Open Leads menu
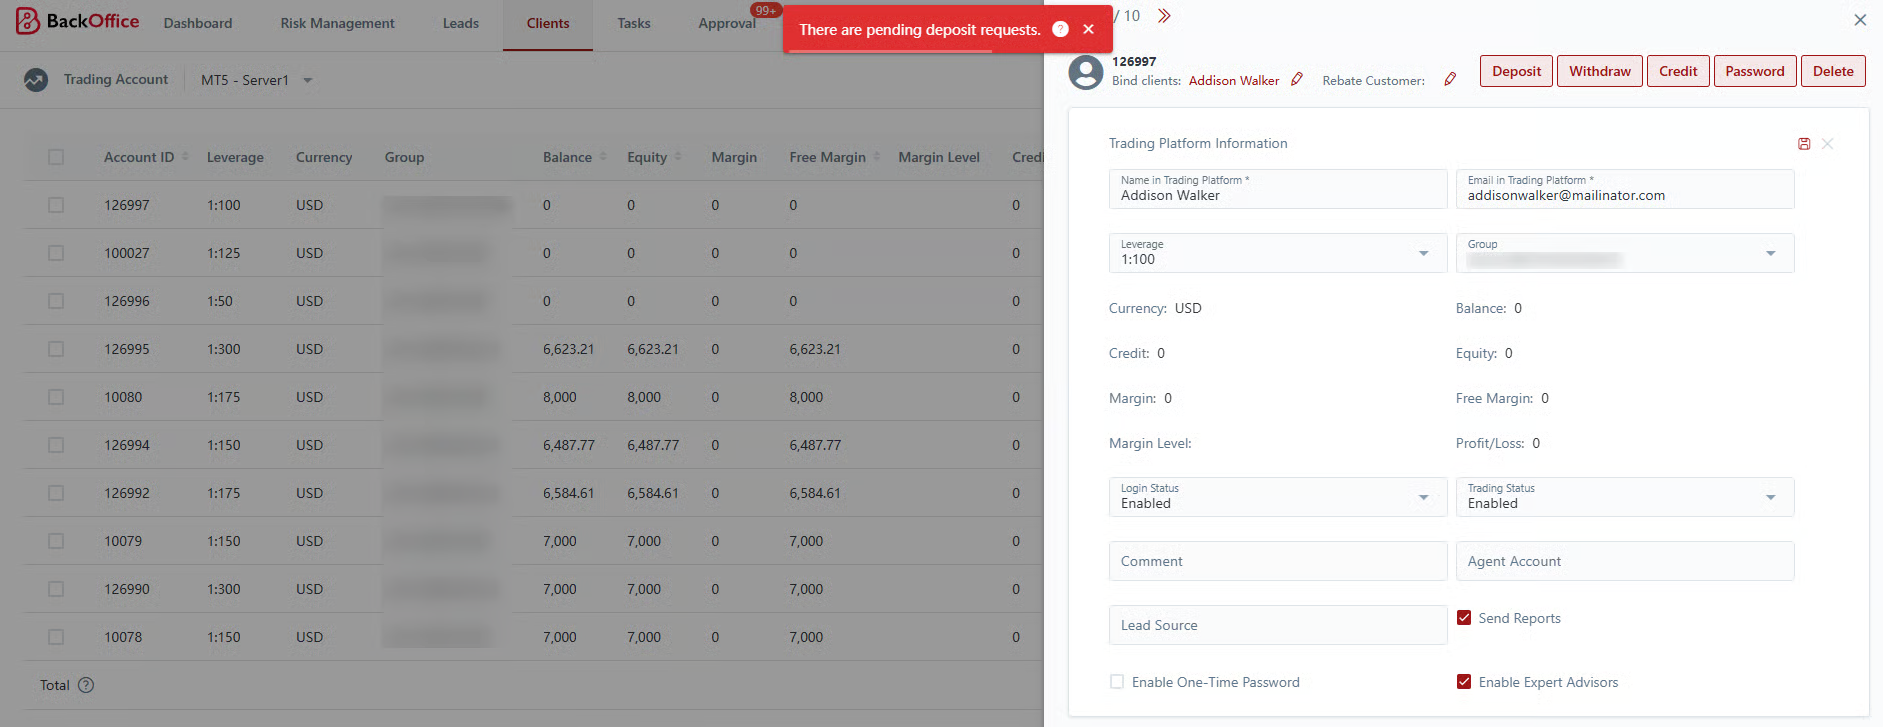The width and height of the screenshot is (1883, 727). pos(461,23)
